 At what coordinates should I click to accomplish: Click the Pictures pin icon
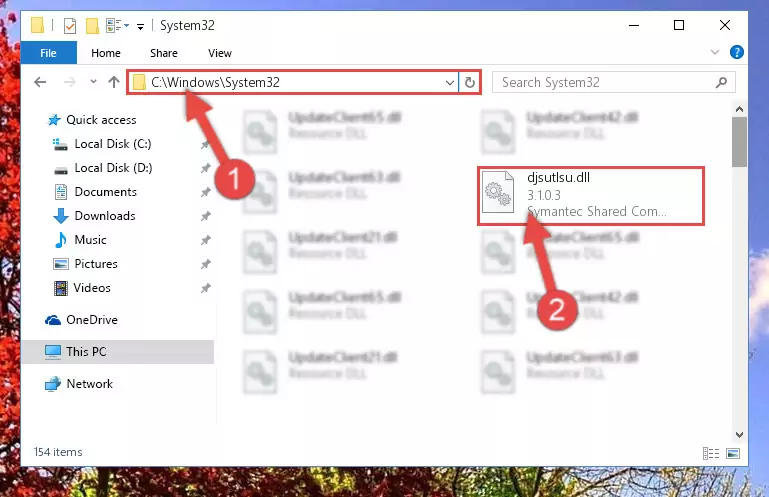coord(205,264)
